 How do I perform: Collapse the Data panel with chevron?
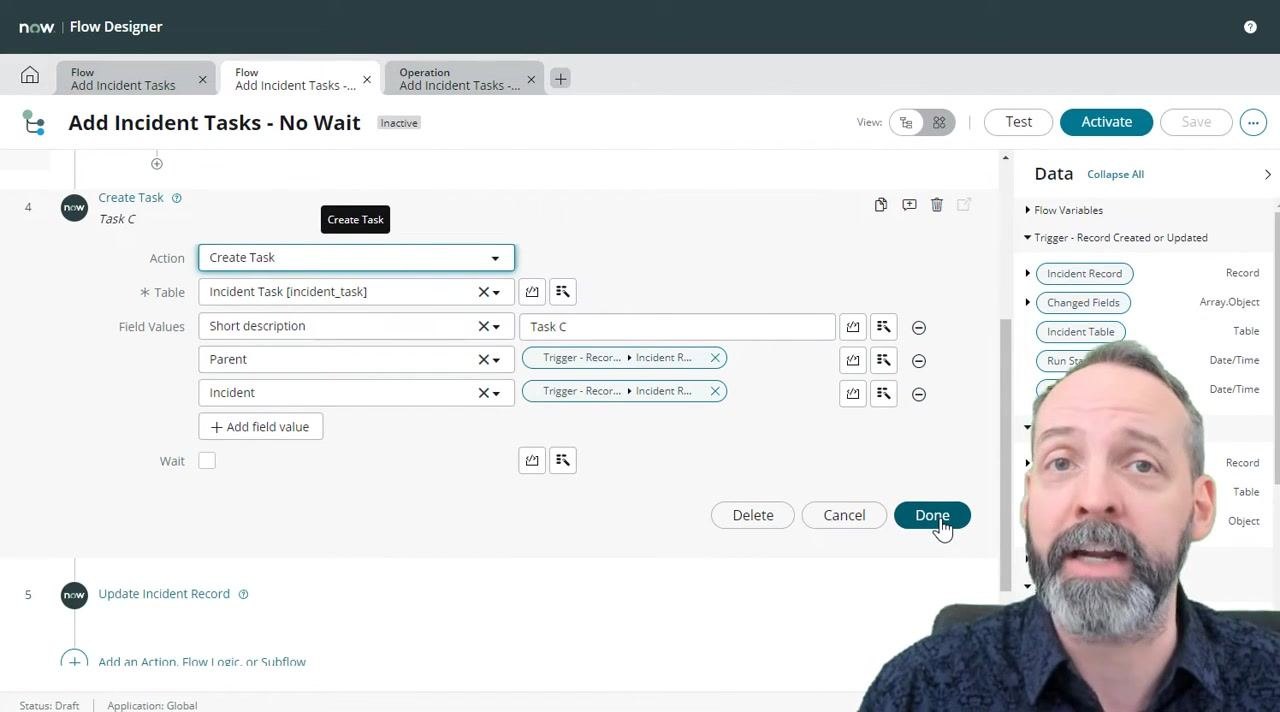click(1268, 175)
